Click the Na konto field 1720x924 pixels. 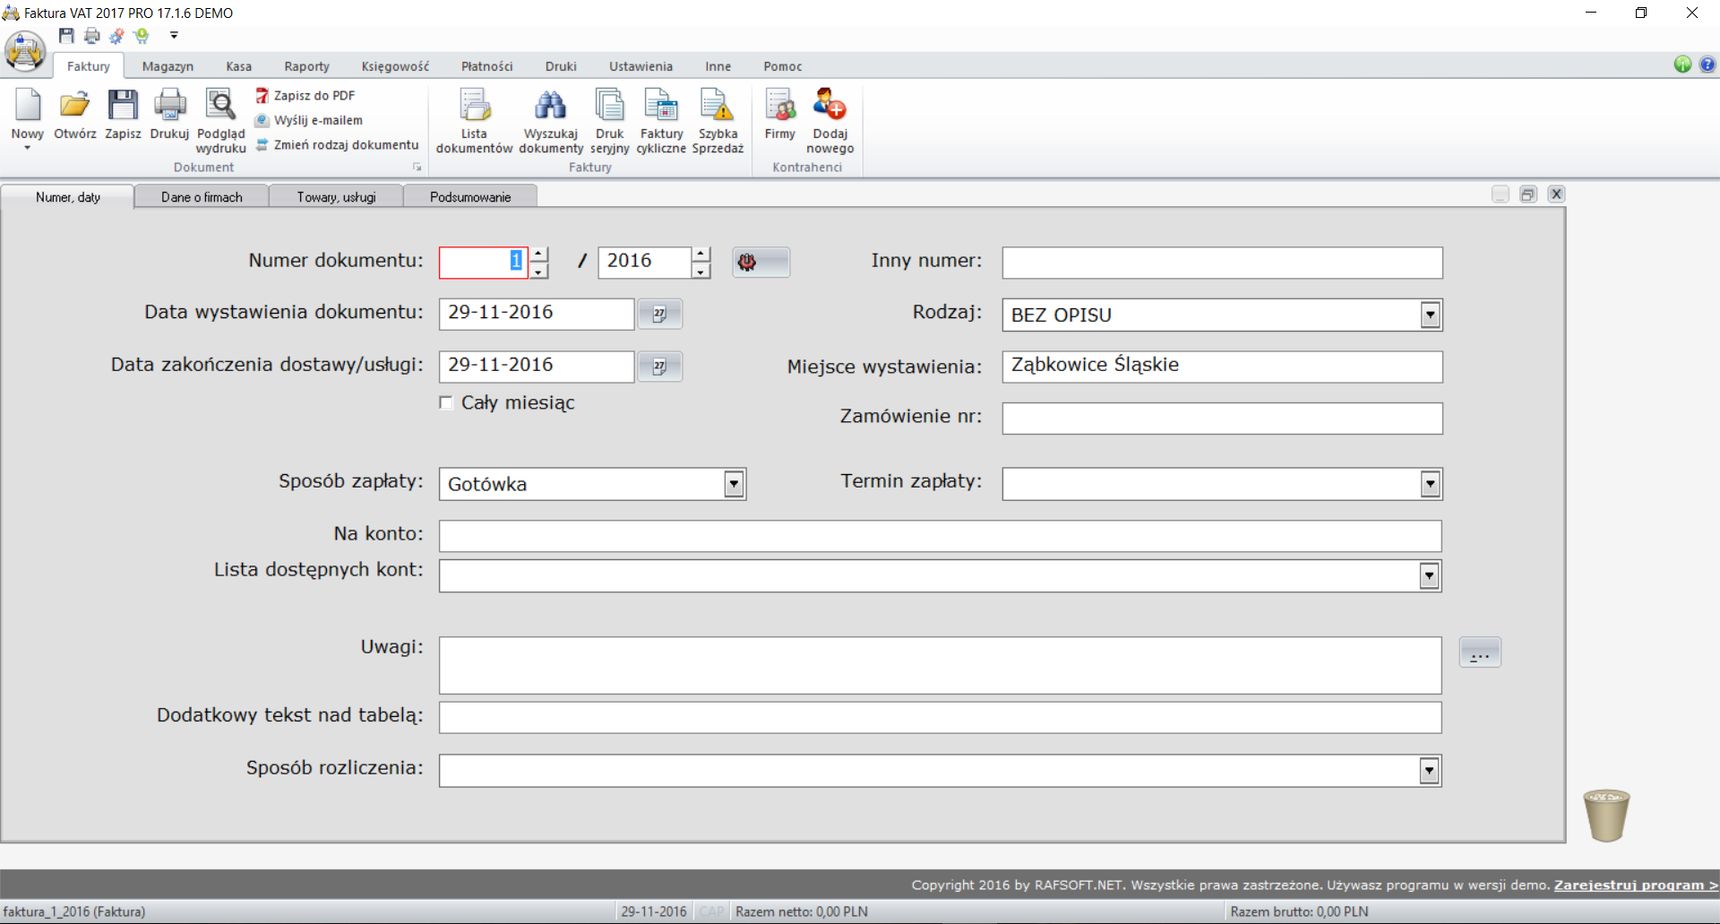940,536
